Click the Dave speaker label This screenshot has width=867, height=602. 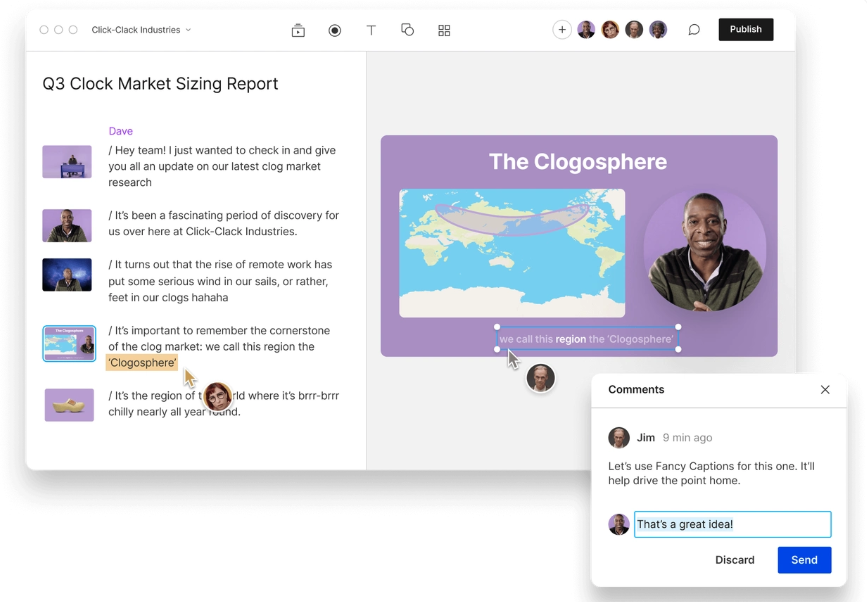click(120, 131)
